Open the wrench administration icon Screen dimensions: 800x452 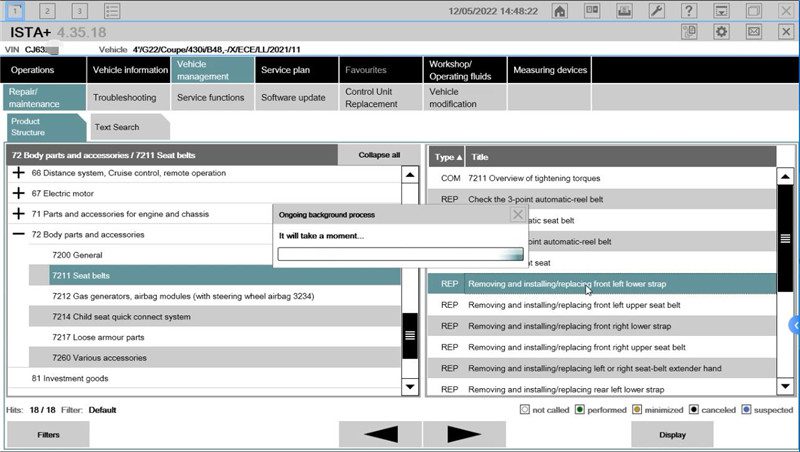point(657,11)
